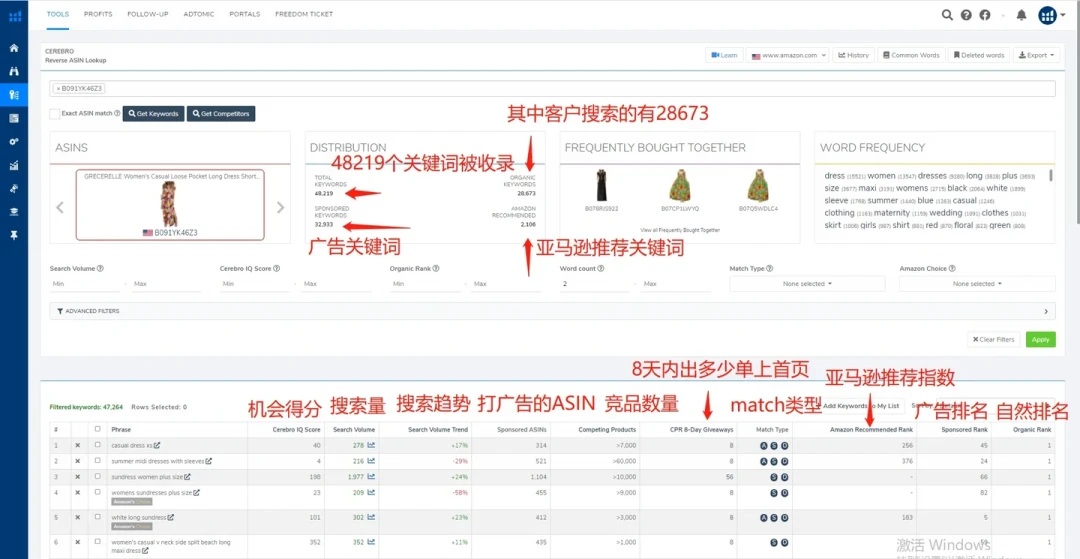Switch to the Portals tab

[x=245, y=14]
